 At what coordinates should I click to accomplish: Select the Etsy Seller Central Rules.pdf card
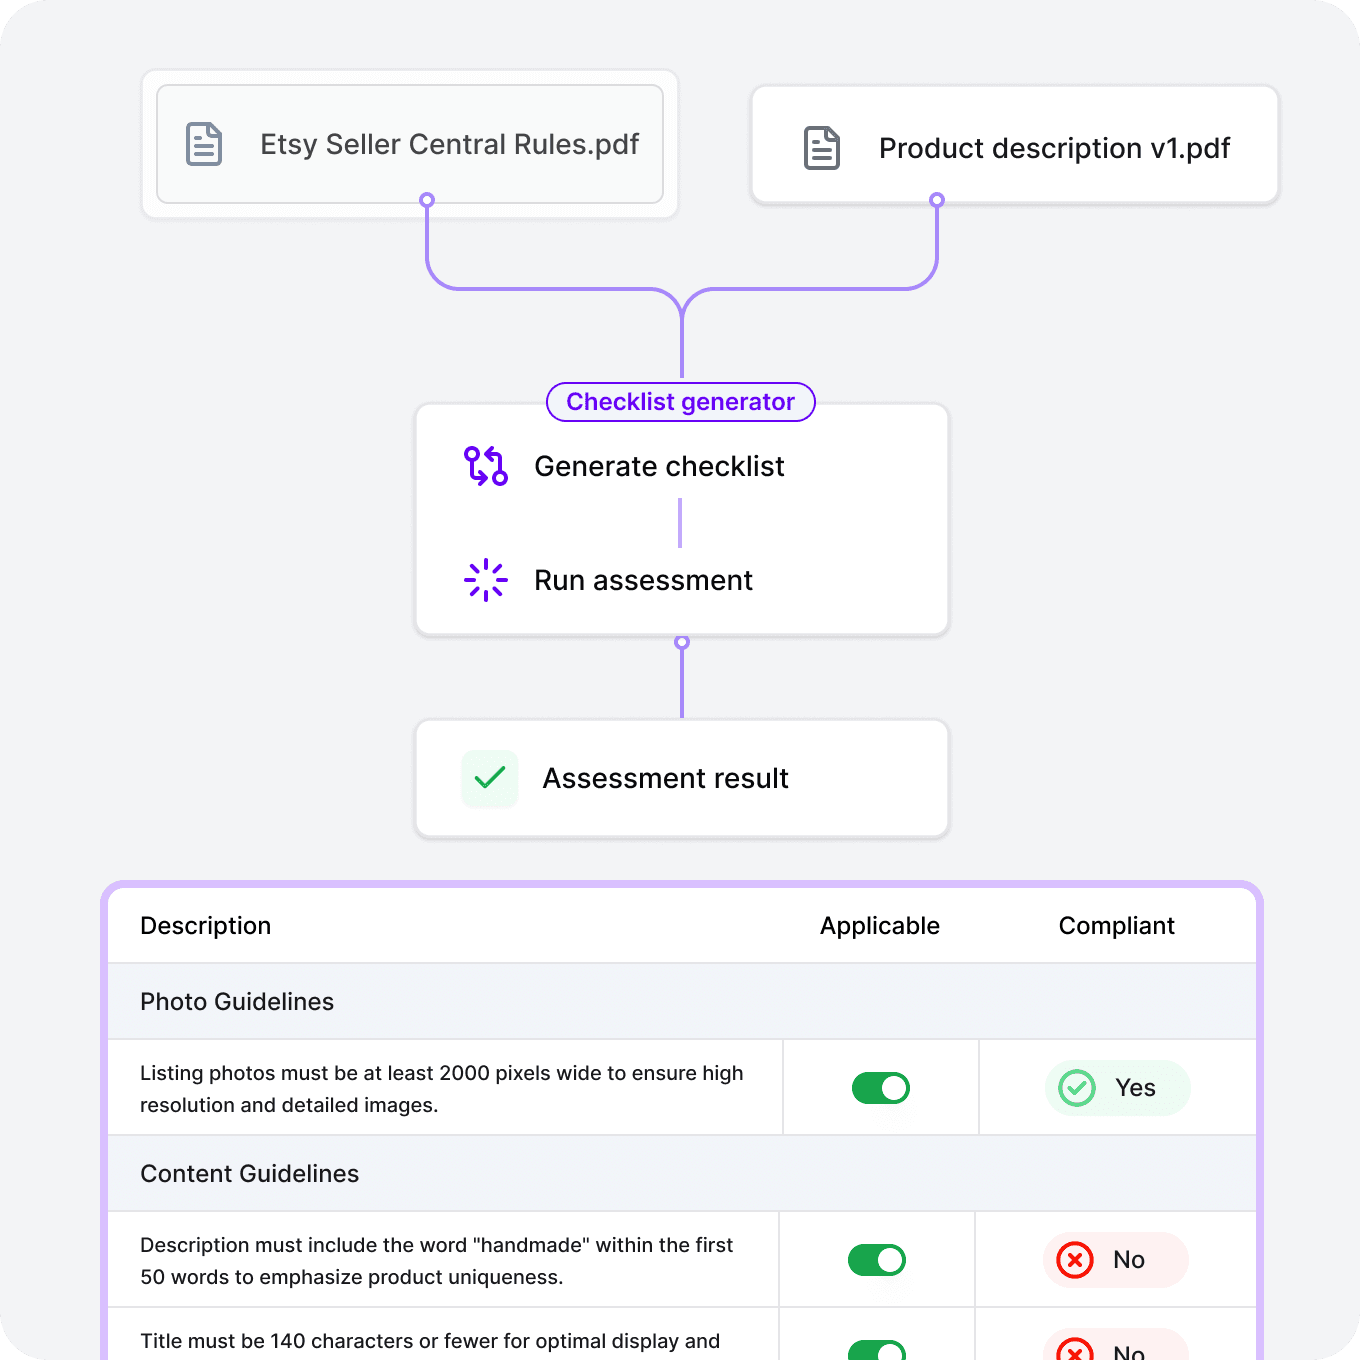(410, 143)
